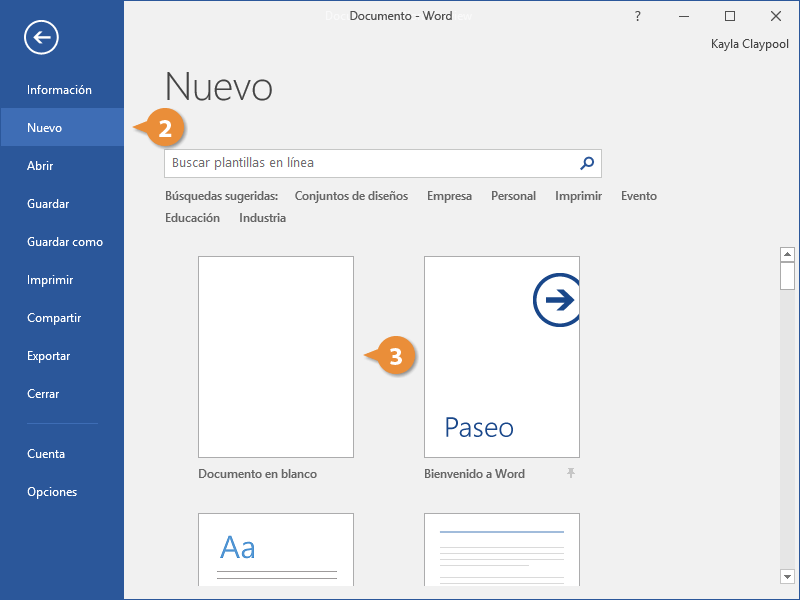The width and height of the screenshot is (800, 600).
Task: Click the scrollbar up arrow
Action: point(787,254)
